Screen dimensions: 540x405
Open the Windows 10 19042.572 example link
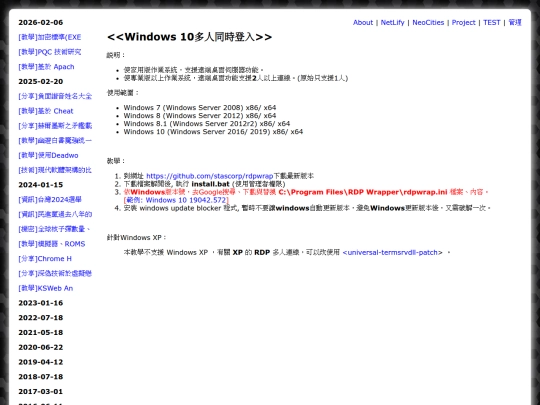coord(176,200)
